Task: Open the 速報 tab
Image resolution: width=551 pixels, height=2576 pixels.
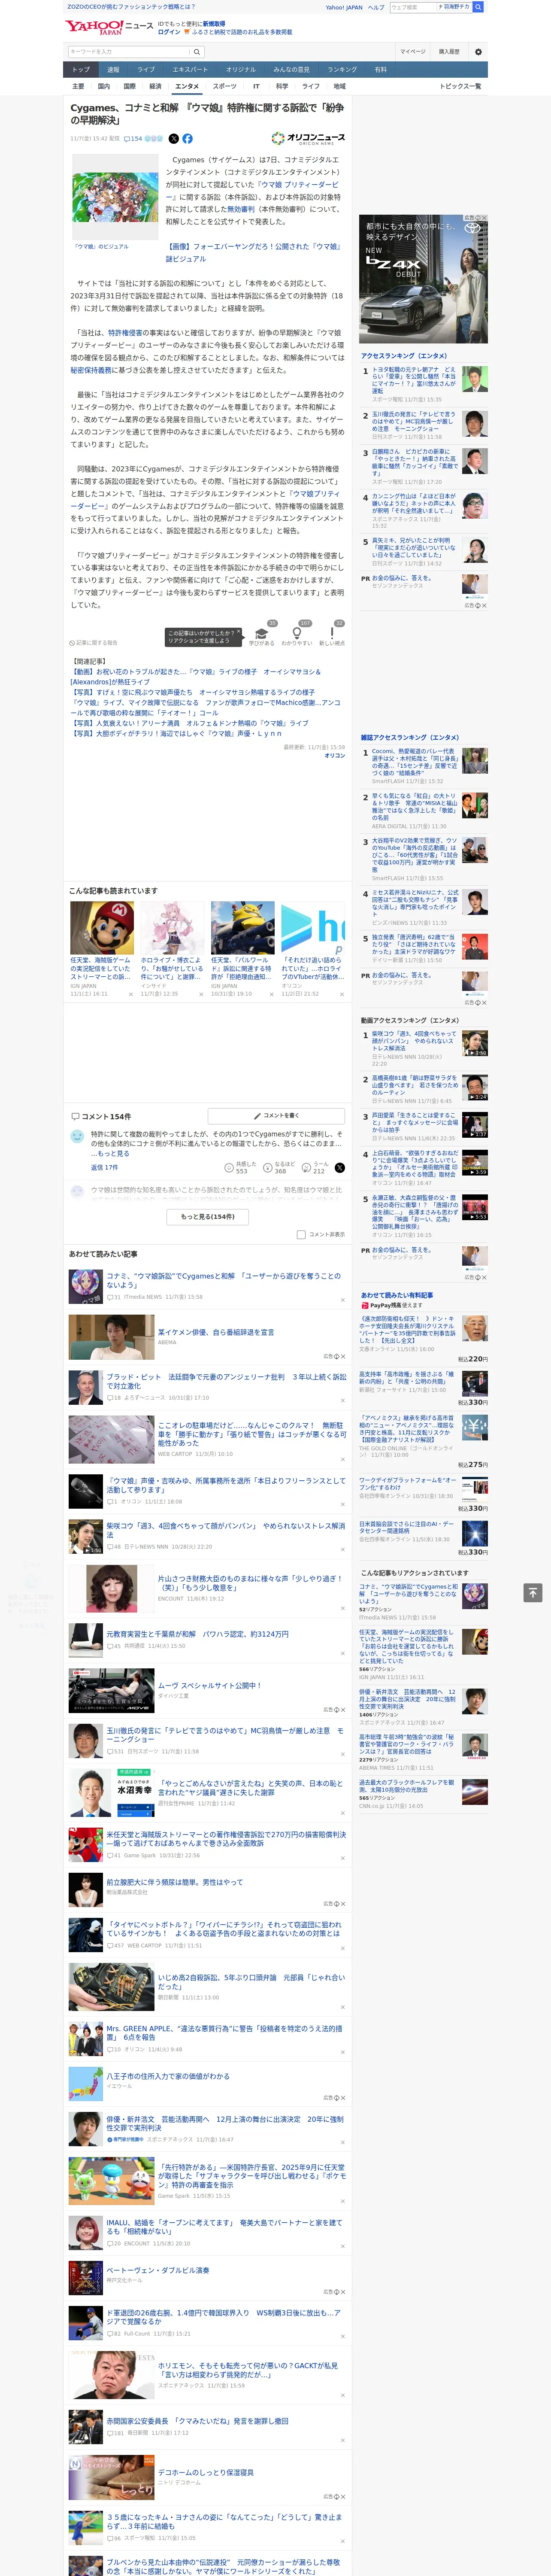Action: click(x=113, y=69)
